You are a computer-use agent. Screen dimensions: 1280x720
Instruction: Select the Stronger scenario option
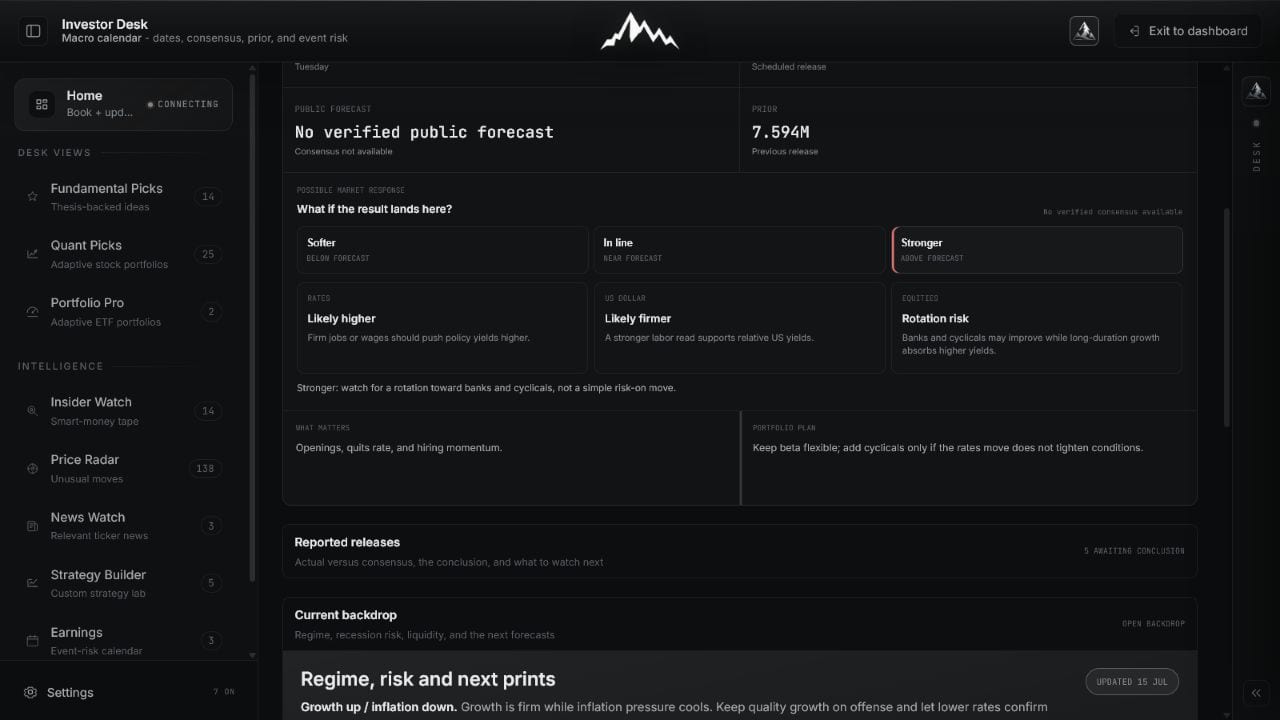pyautogui.click(x=1037, y=250)
